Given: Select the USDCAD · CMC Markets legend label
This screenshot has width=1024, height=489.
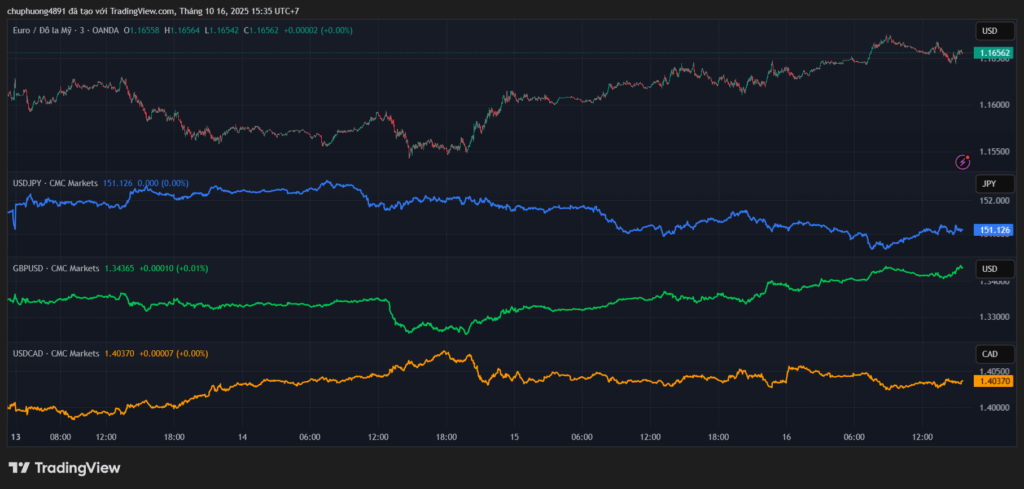Looking at the screenshot, I should point(55,354).
